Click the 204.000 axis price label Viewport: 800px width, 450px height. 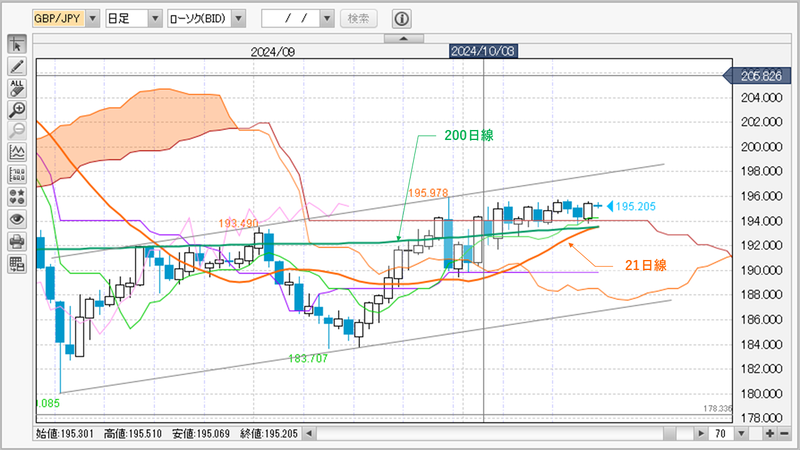point(762,97)
